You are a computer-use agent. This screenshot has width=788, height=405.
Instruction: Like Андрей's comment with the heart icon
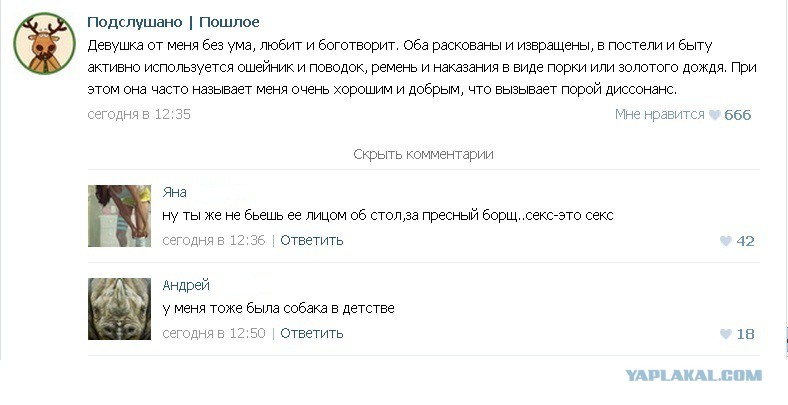point(725,334)
